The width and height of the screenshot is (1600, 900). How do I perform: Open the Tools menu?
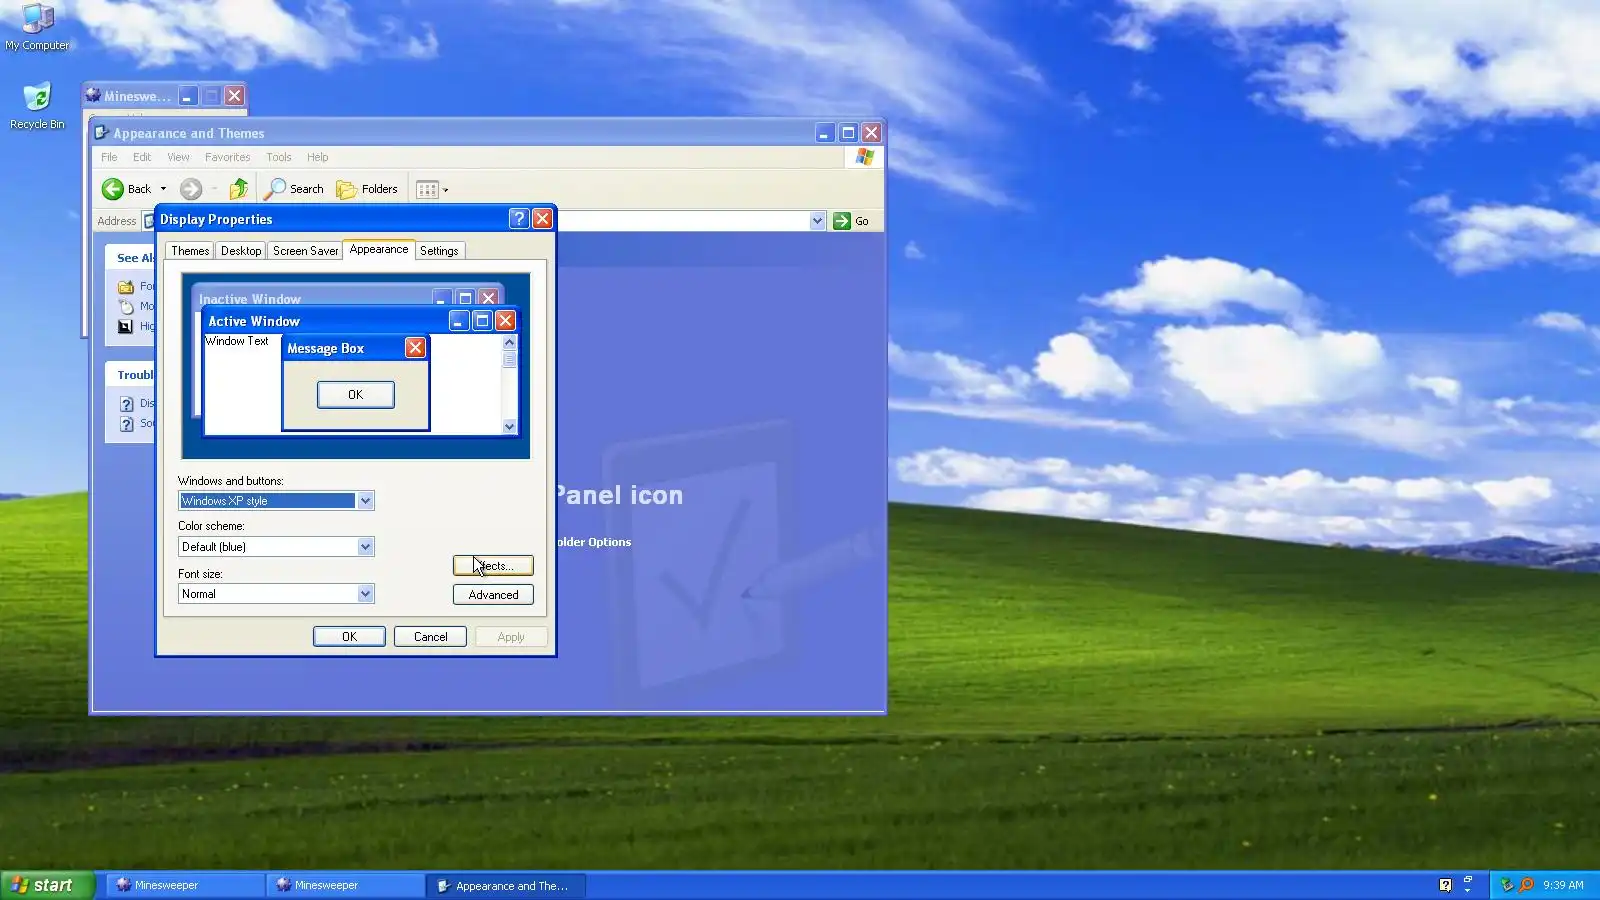click(279, 157)
